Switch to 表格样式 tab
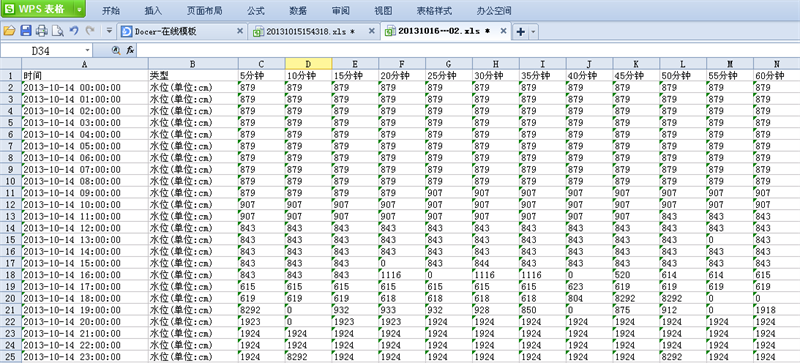The width and height of the screenshot is (800, 363). [434, 11]
